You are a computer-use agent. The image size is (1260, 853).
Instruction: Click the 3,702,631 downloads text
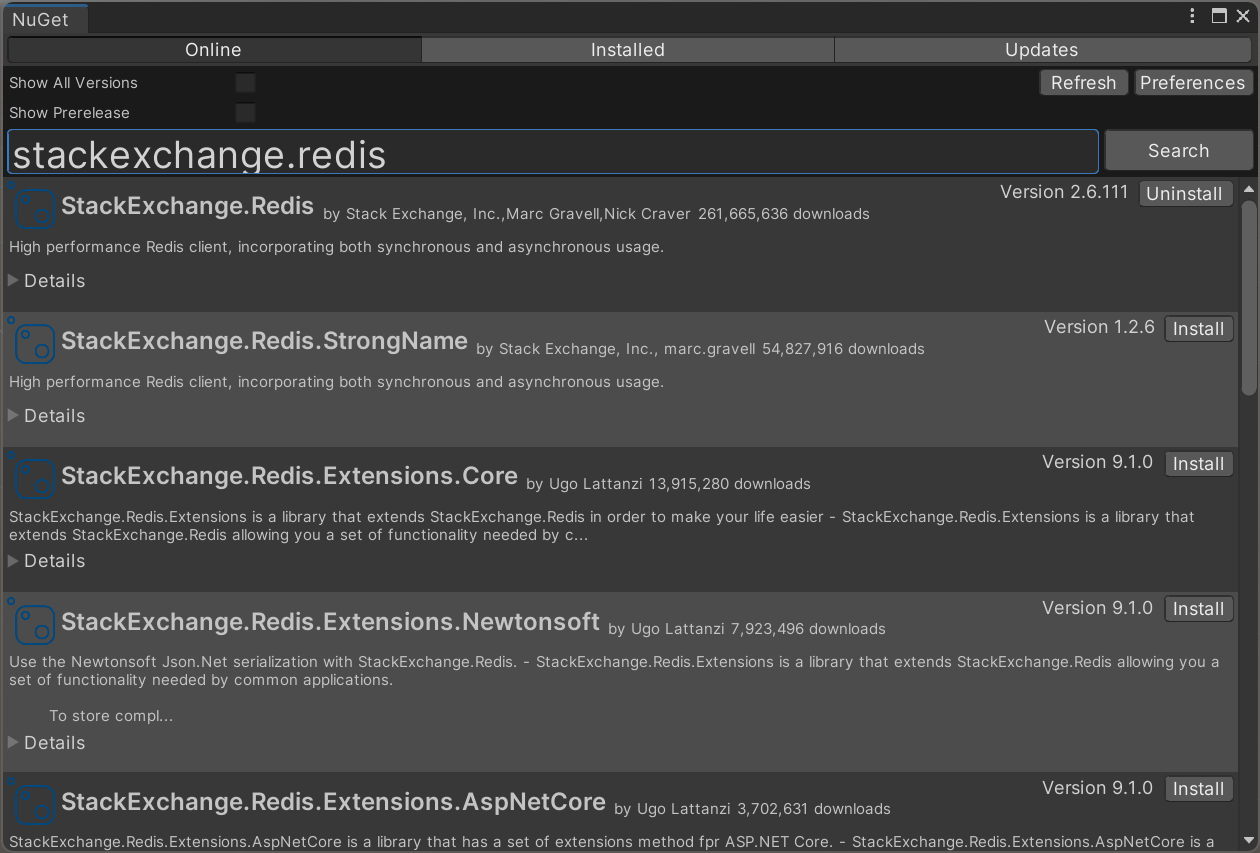(814, 809)
